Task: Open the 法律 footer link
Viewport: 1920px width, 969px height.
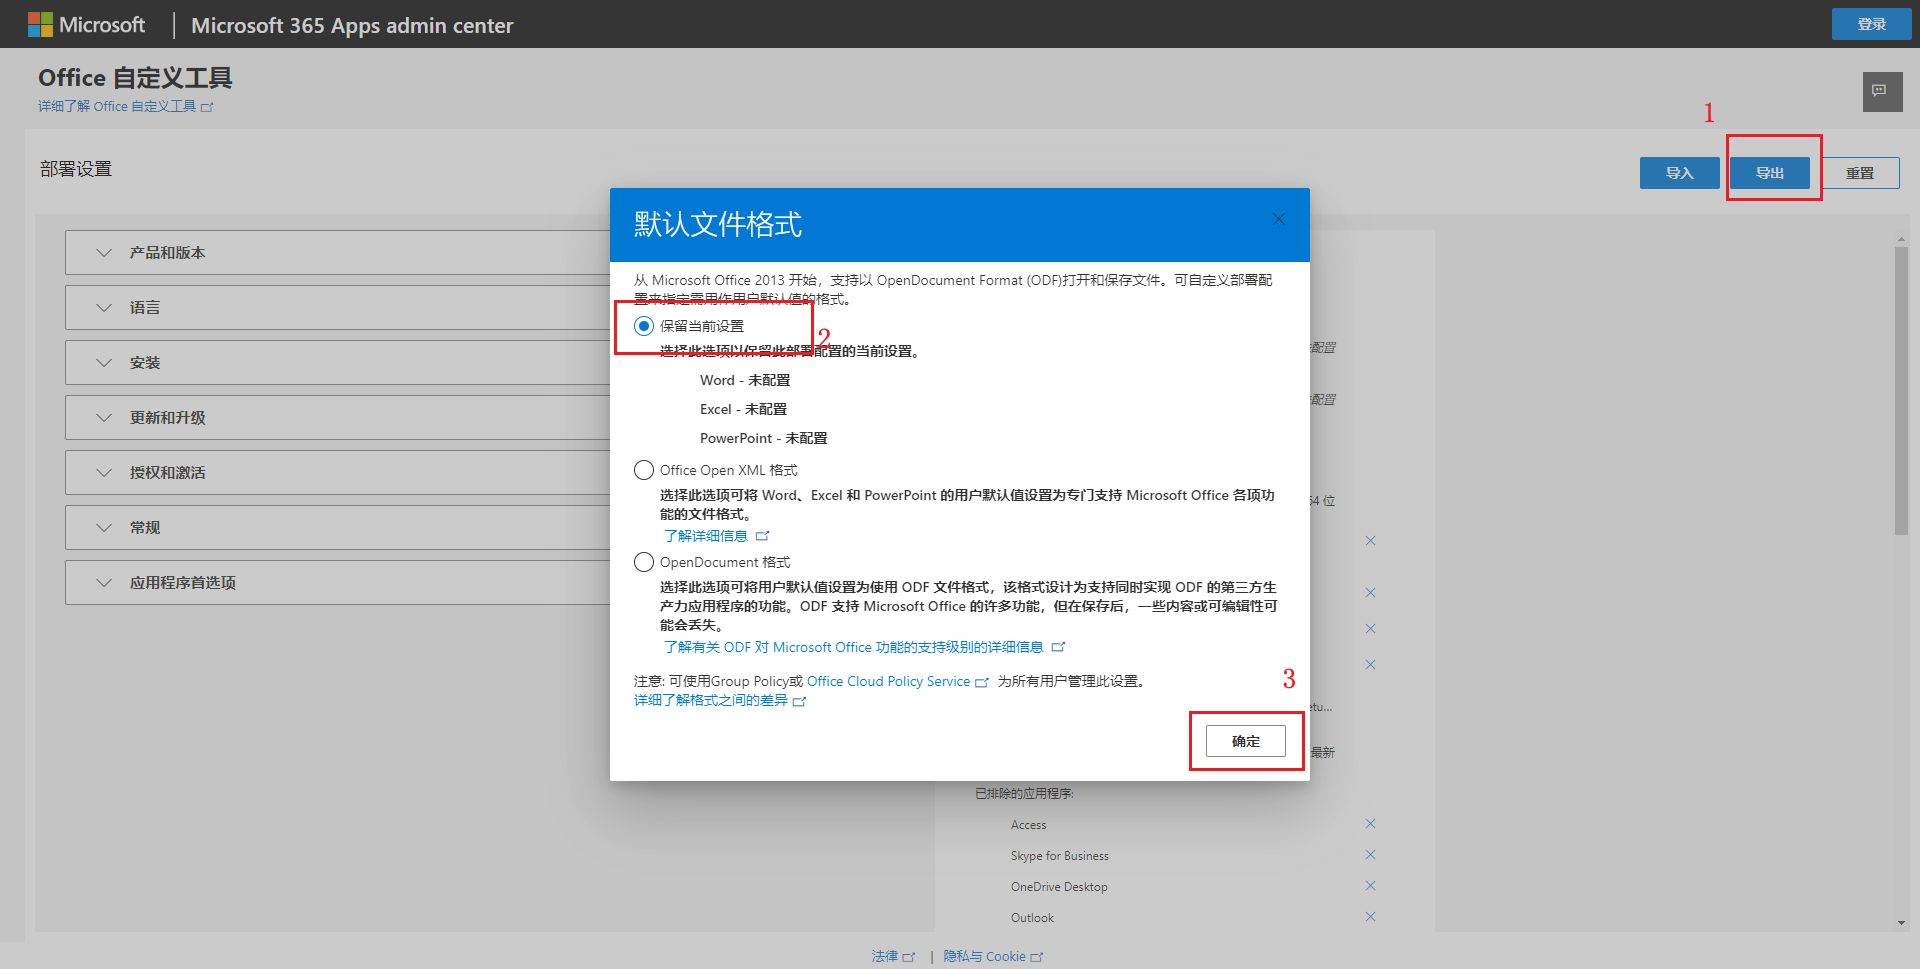Action: point(893,956)
